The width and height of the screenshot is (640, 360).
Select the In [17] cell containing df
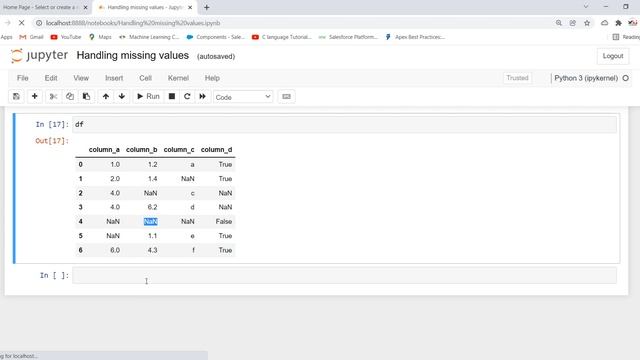click(x=344, y=124)
